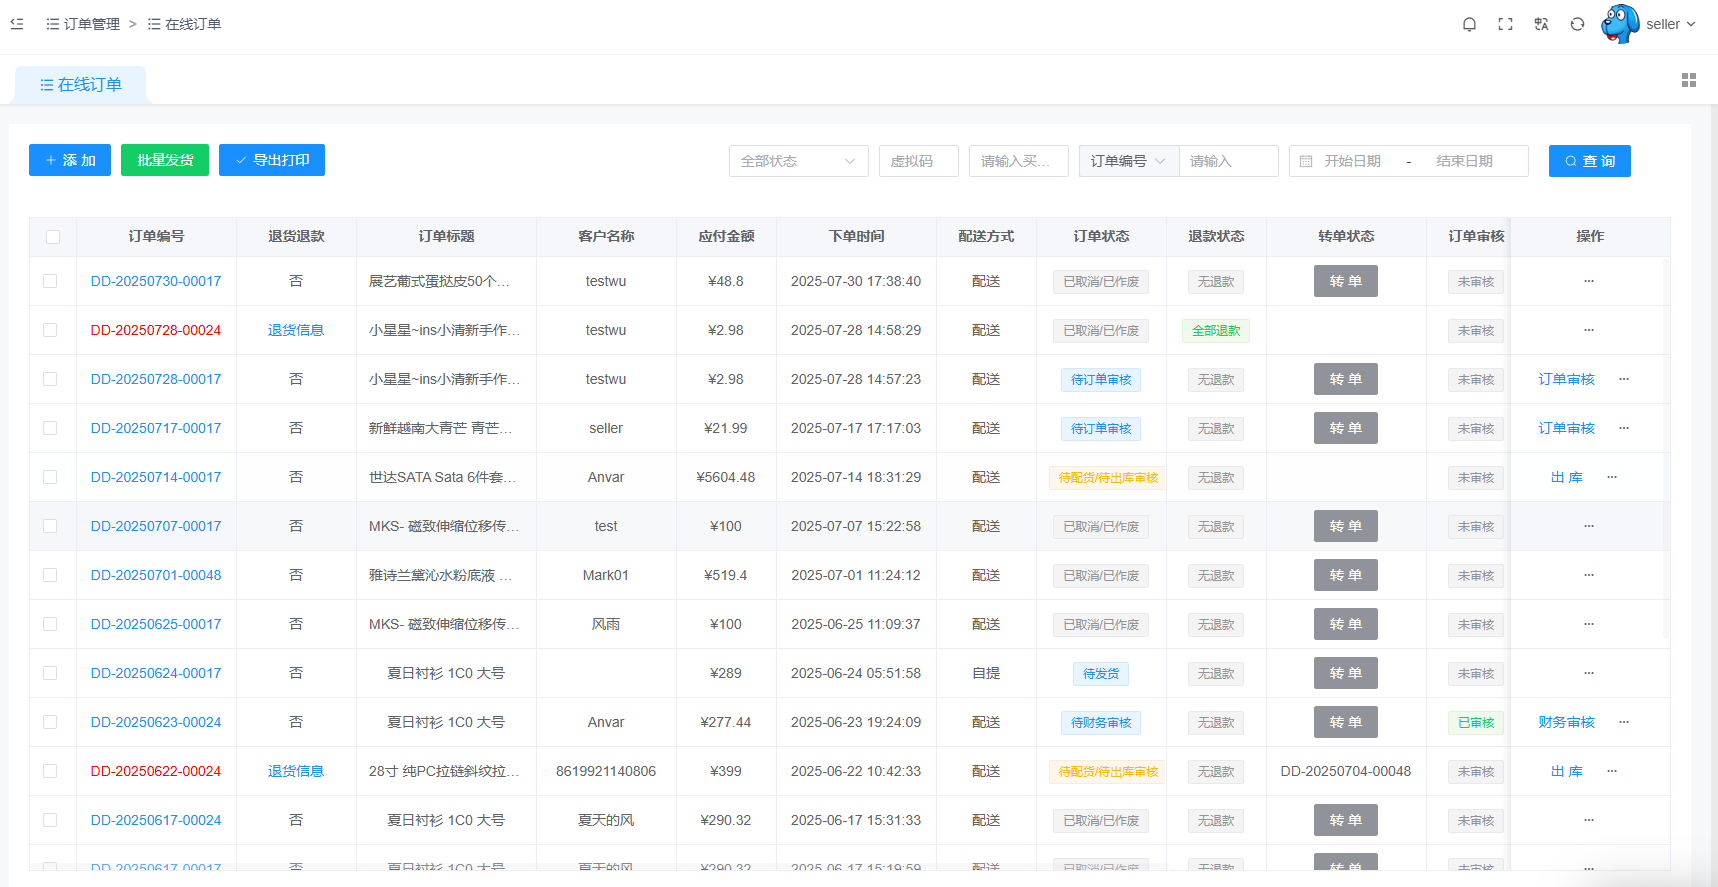
Task: Click the 开始日期 date field
Action: click(x=1352, y=161)
